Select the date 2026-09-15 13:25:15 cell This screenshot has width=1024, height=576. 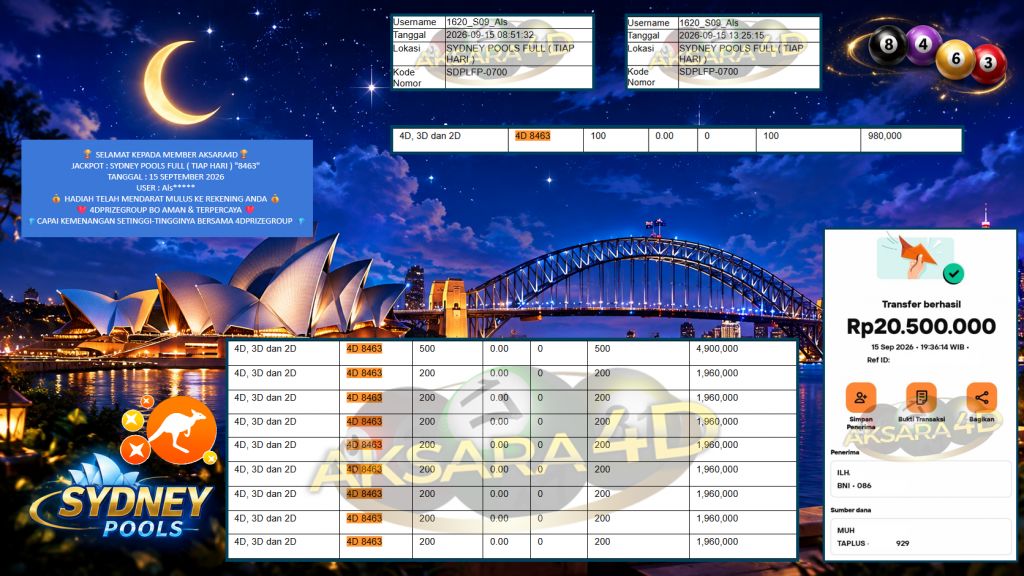(x=748, y=35)
